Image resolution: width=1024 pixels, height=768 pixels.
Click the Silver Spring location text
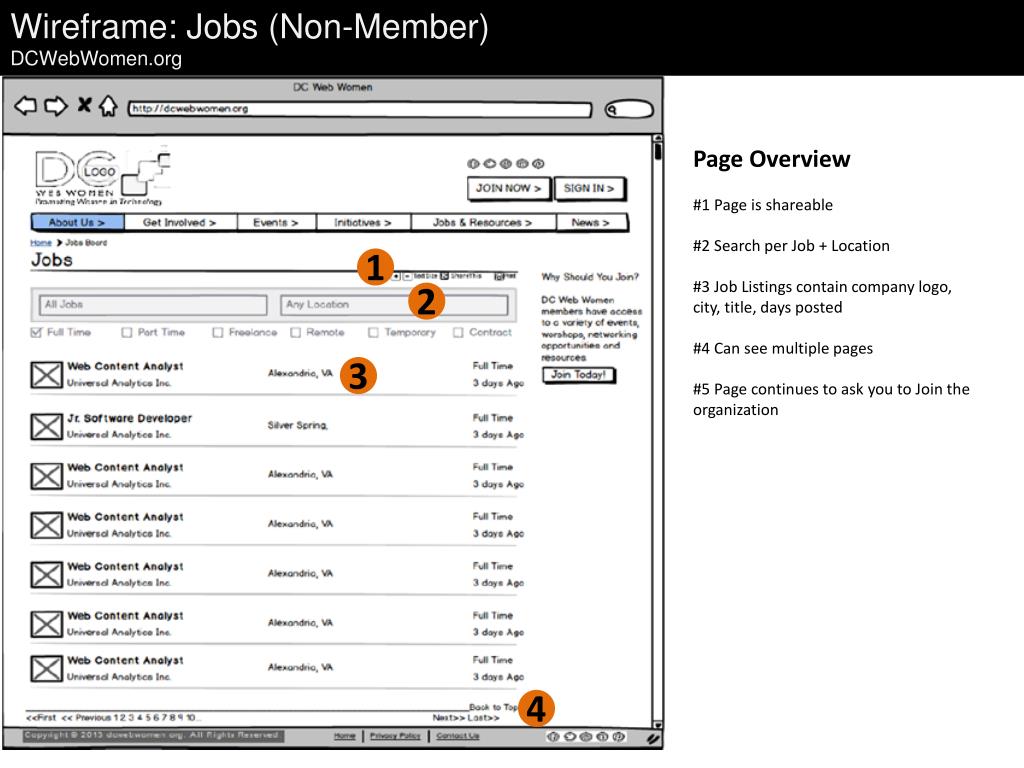click(x=298, y=425)
